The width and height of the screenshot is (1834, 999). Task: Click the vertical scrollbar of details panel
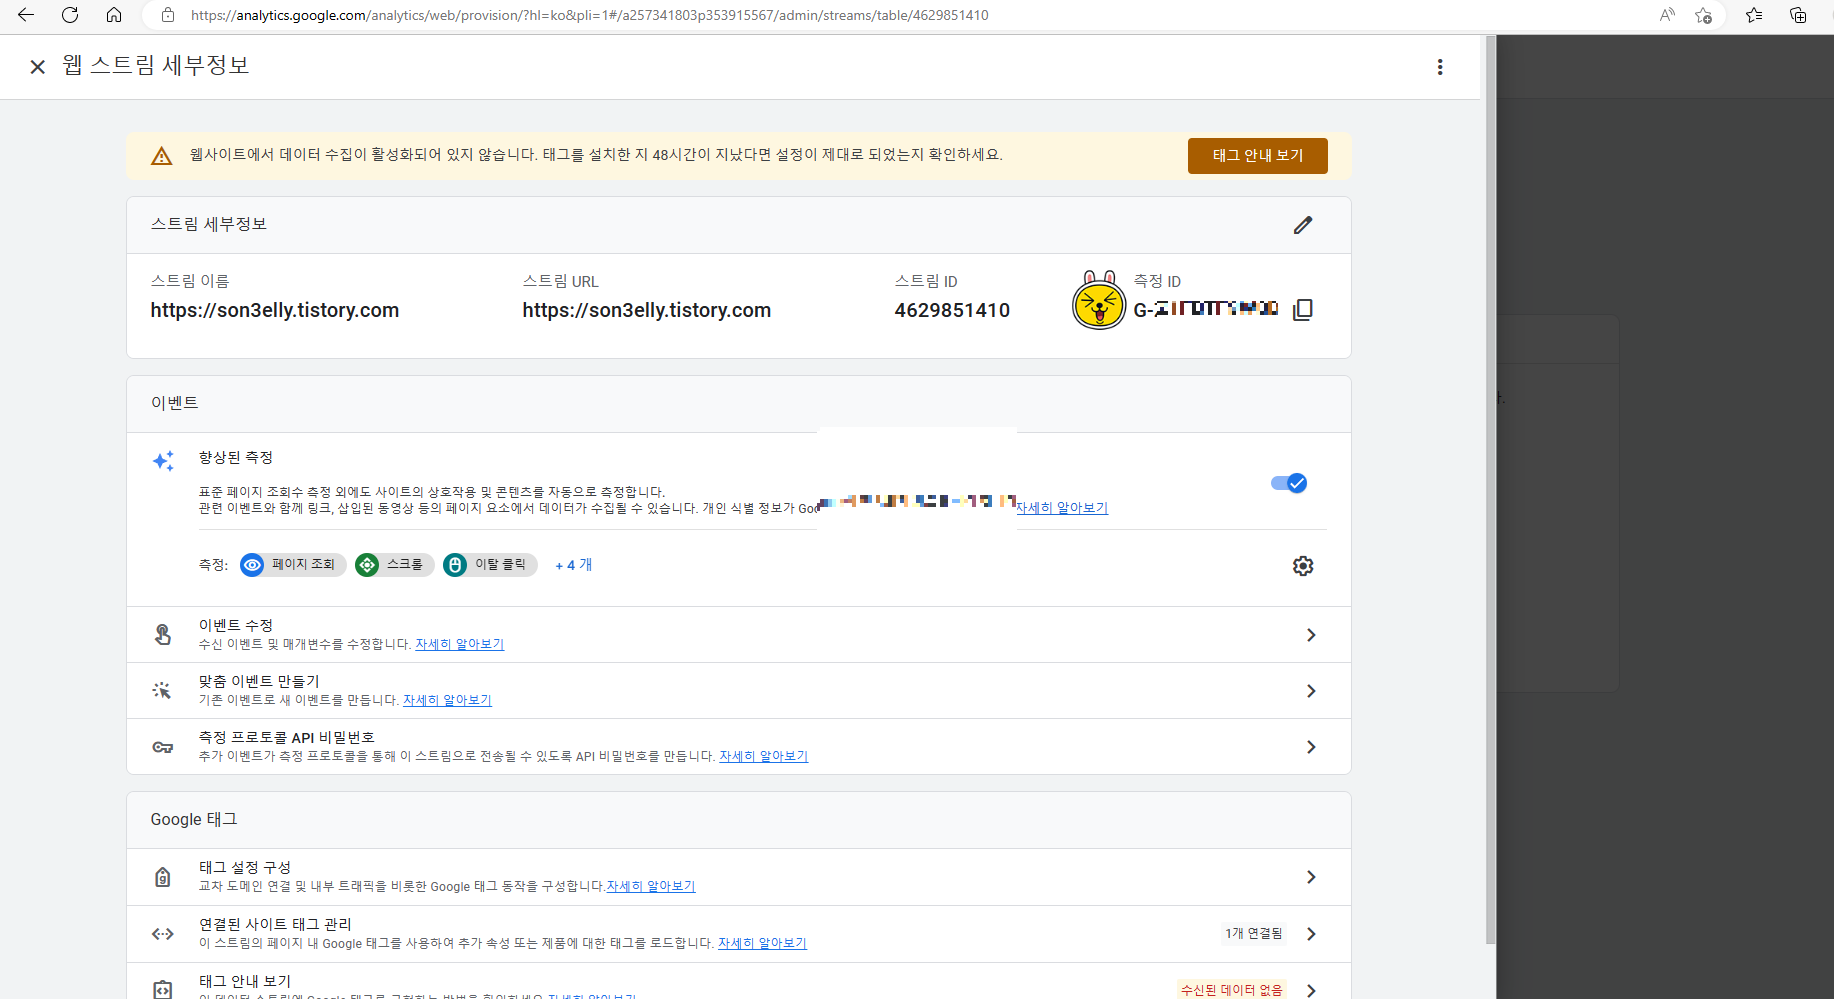coord(1490,490)
